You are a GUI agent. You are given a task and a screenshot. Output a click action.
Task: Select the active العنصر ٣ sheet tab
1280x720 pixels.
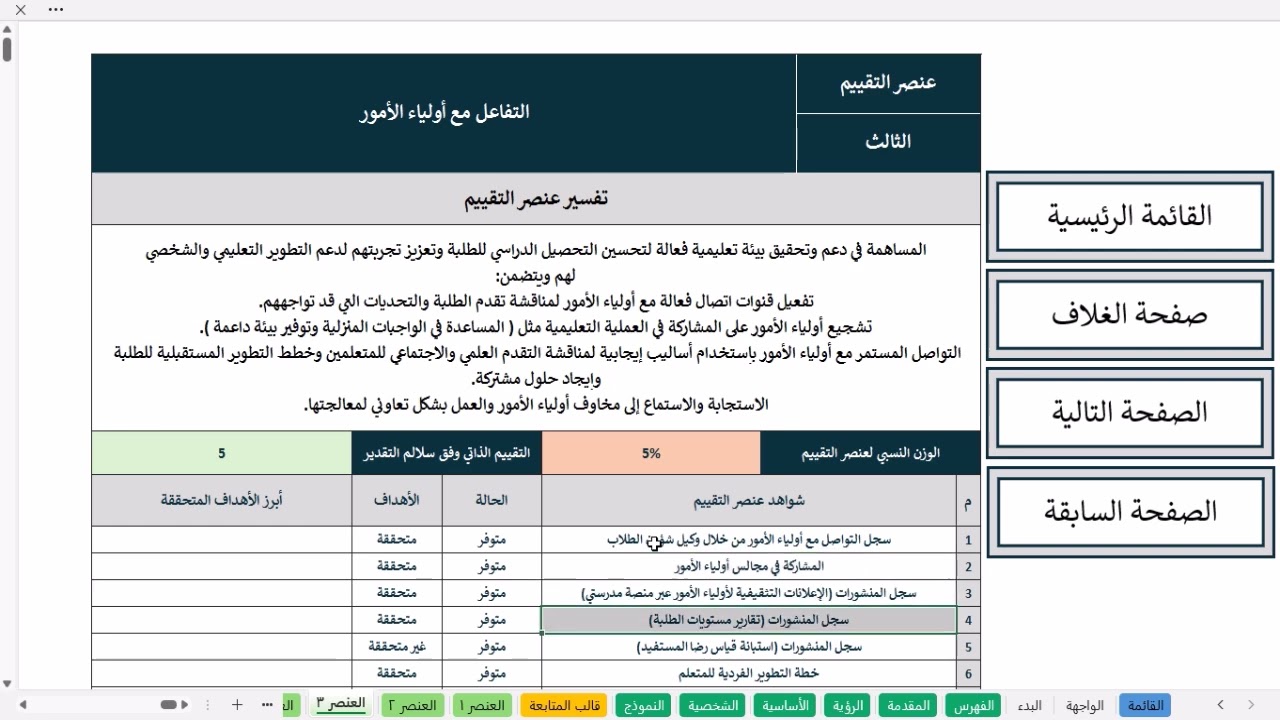[x=341, y=705]
